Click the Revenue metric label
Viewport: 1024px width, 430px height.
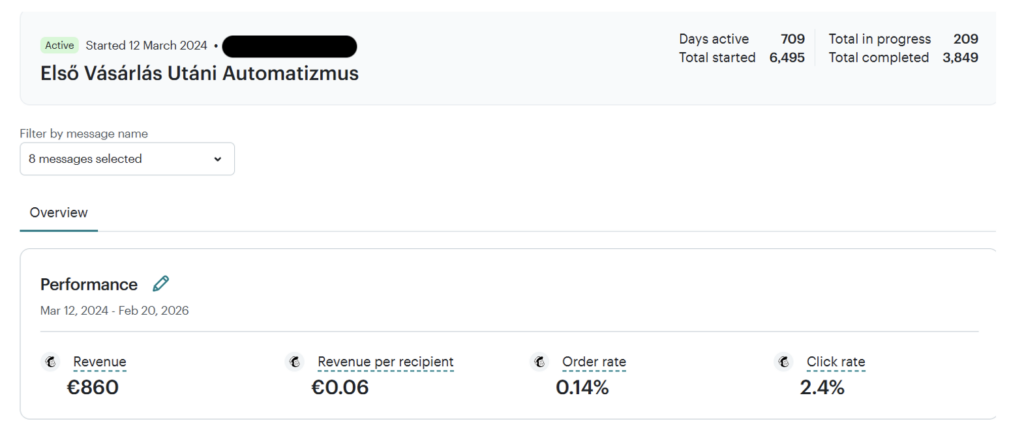point(99,362)
